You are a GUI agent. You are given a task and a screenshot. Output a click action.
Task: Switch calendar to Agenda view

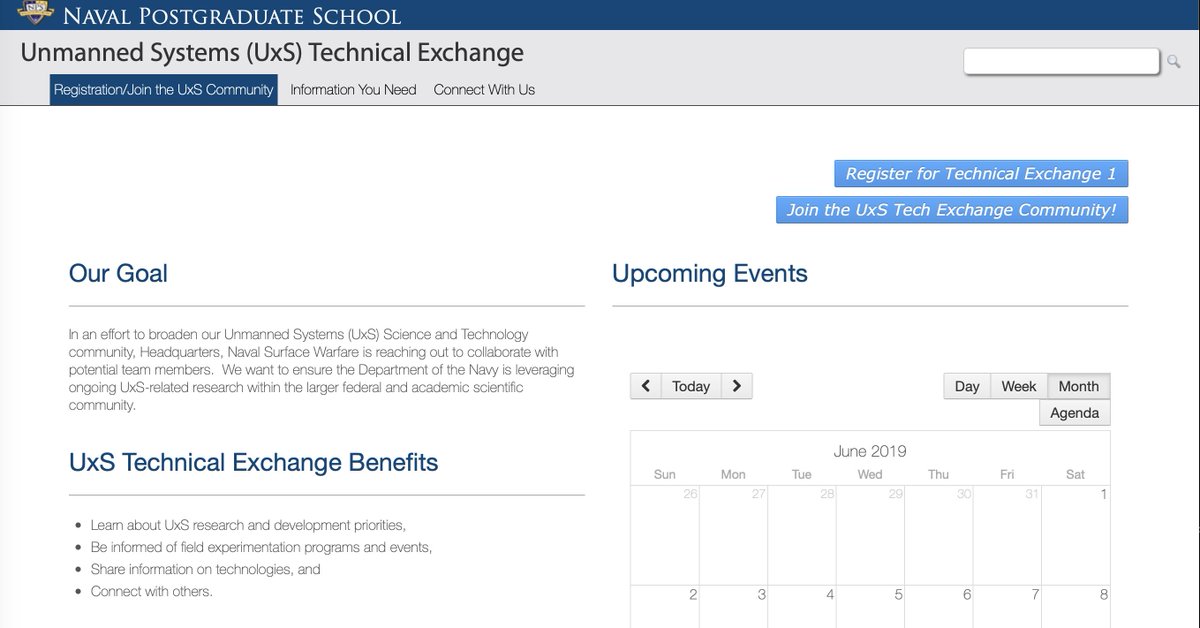point(1075,413)
